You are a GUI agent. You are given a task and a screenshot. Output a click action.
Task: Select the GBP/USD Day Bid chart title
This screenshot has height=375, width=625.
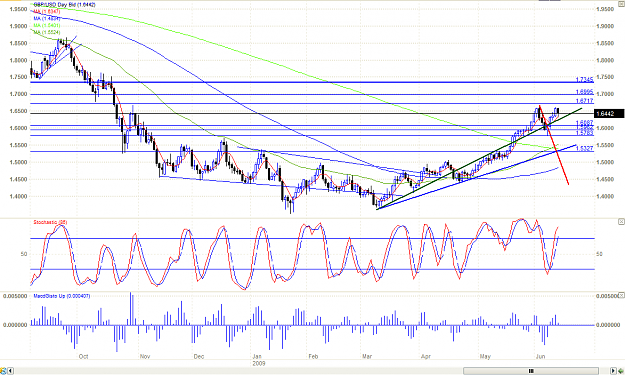pyautogui.click(x=64, y=5)
